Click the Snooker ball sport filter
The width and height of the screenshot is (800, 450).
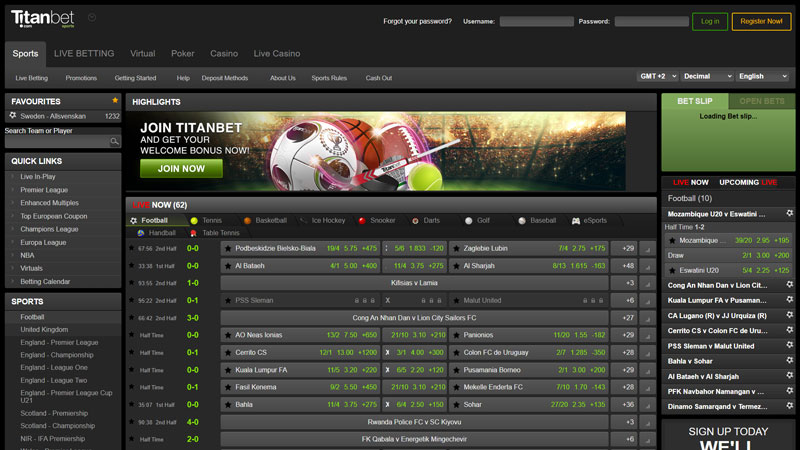362,220
